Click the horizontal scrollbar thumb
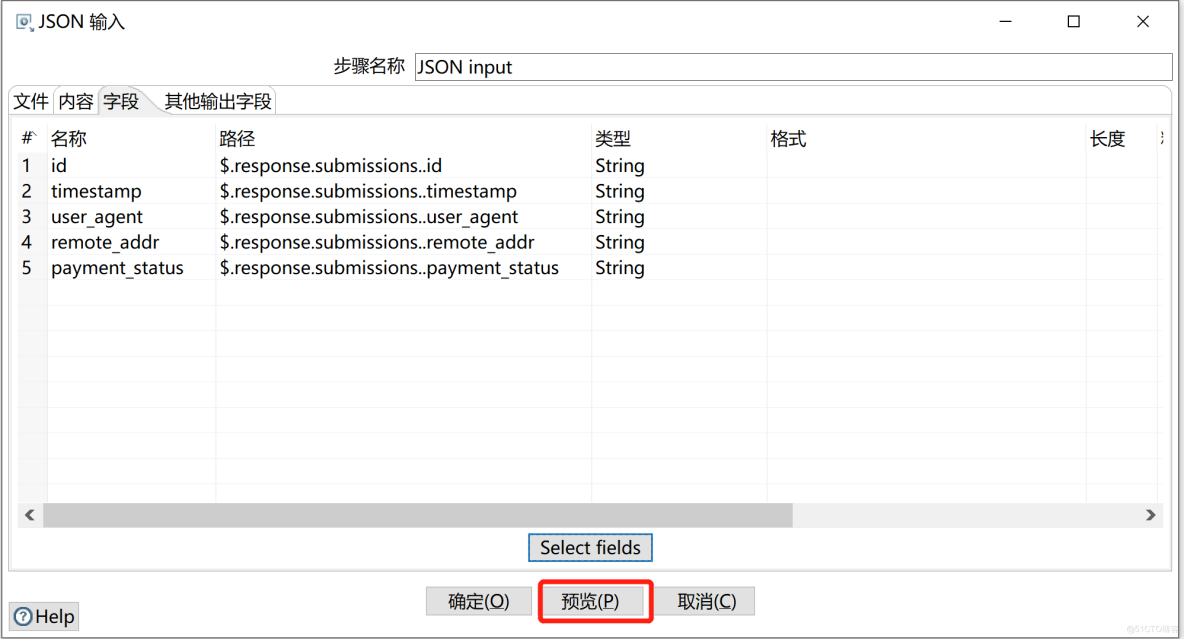Screen dimensions: 1184x639 pyautogui.click(x=417, y=515)
